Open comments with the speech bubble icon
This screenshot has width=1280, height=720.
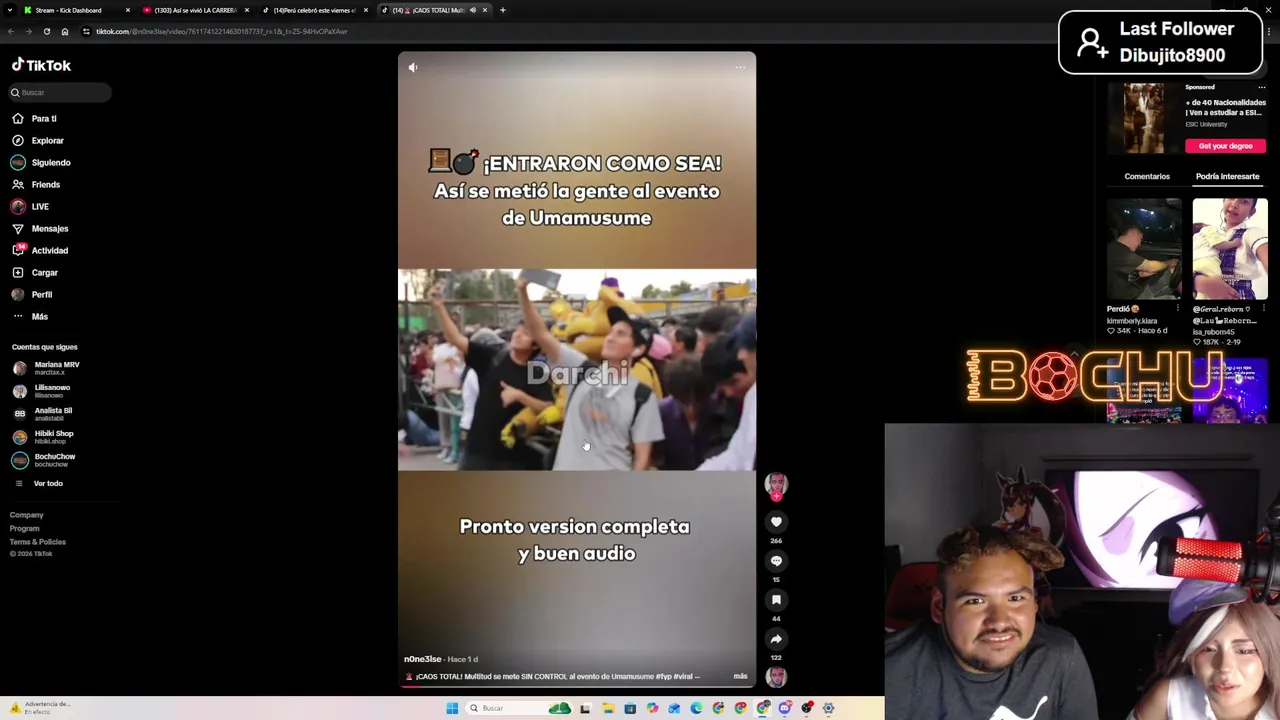pos(776,561)
